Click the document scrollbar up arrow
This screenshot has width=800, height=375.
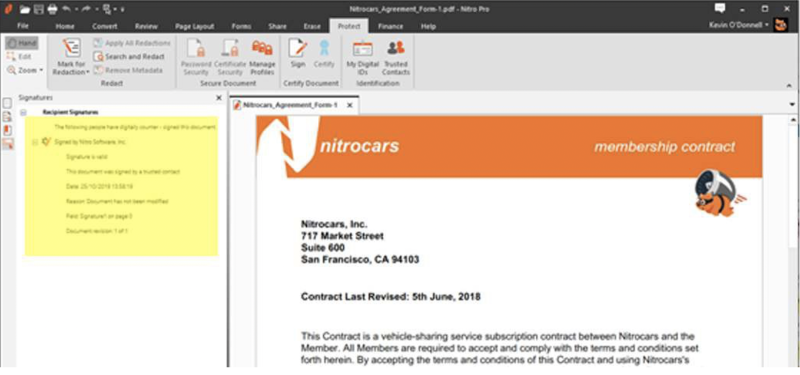(x=792, y=120)
